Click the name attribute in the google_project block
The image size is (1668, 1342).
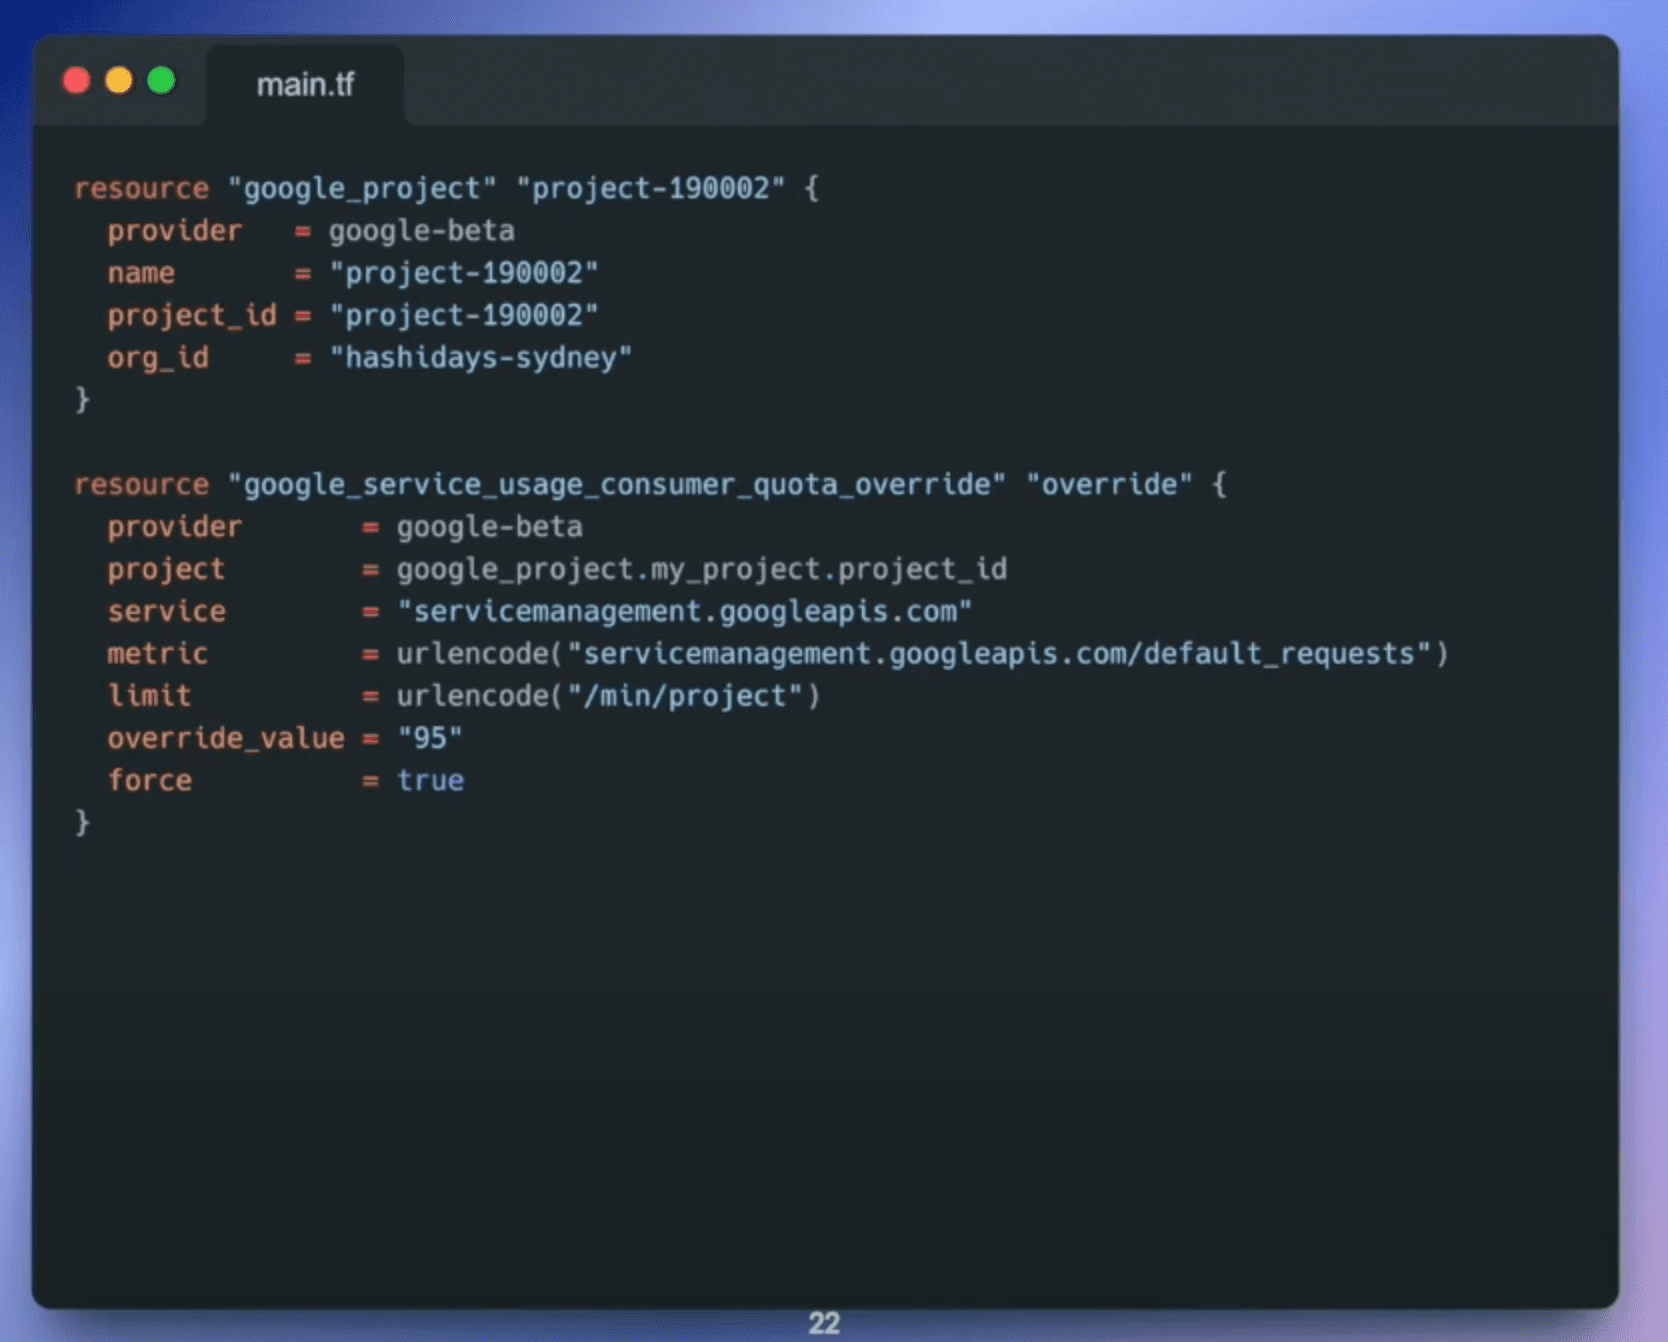pos(141,273)
